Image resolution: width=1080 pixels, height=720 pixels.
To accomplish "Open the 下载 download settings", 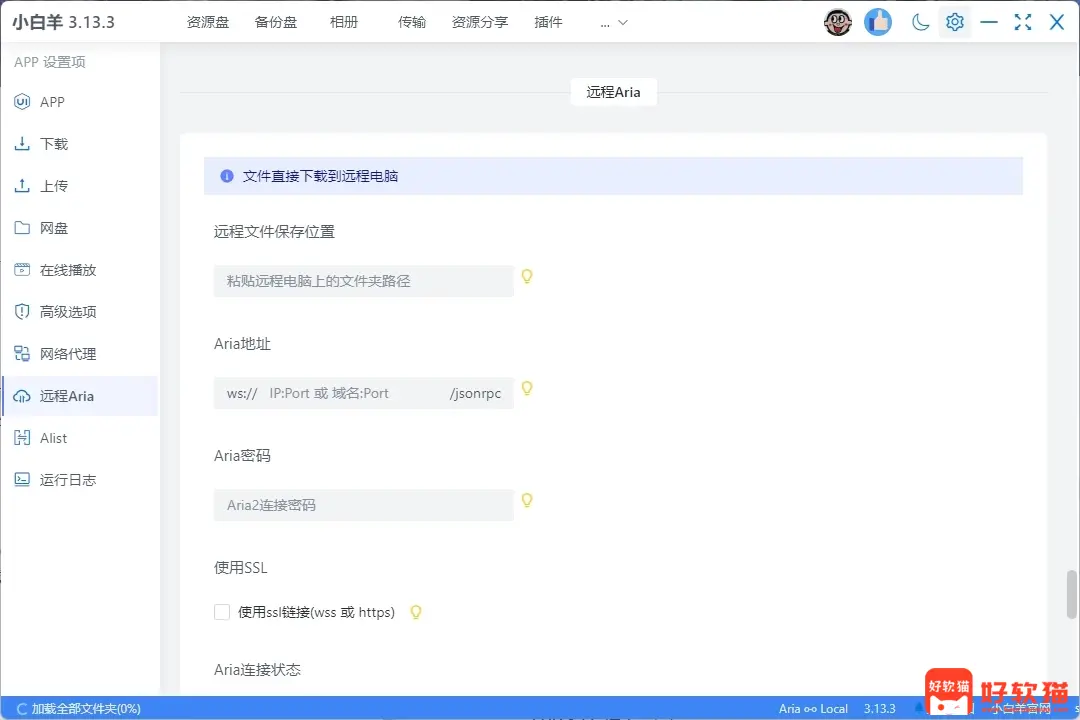I will click(x=80, y=144).
